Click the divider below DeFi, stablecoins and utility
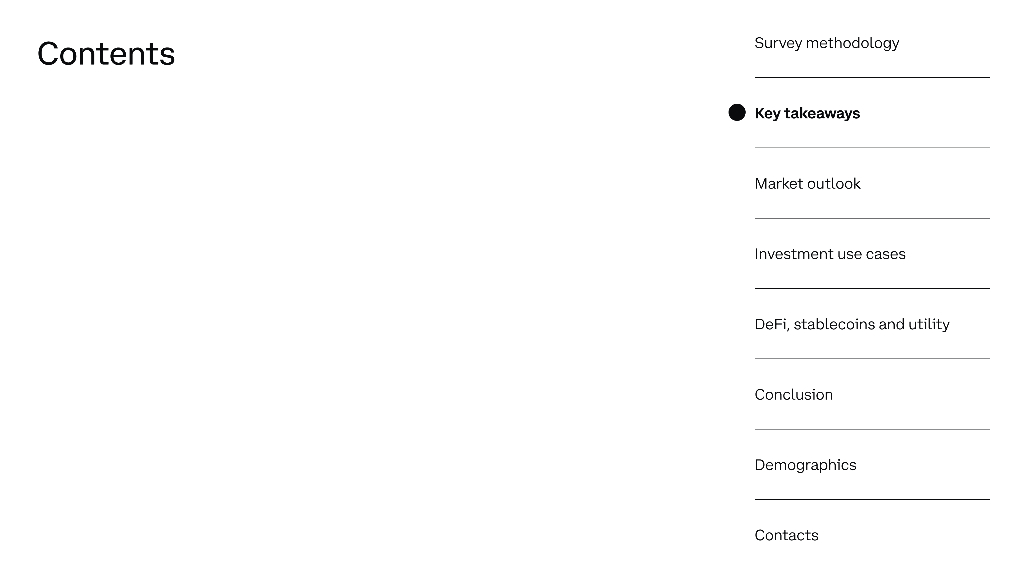This screenshot has height=576, width=1024. point(872,358)
